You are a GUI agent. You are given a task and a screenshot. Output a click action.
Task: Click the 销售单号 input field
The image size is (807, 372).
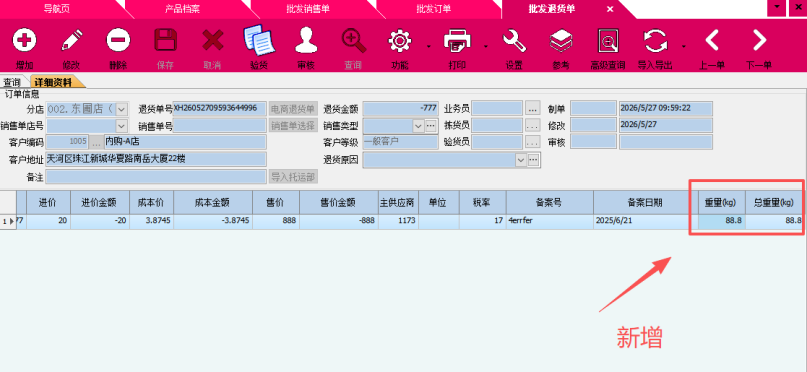click(220, 126)
